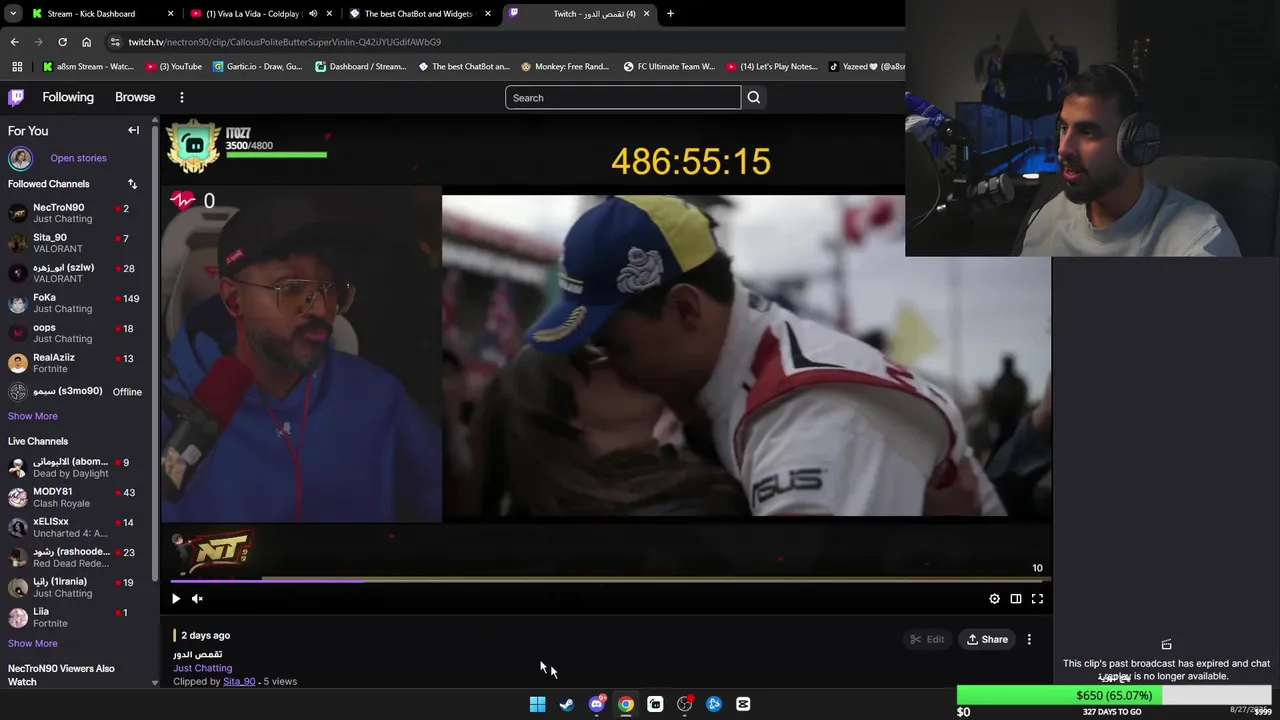Open the NecTroN90 followed channel
The image size is (1280, 720).
(x=75, y=212)
